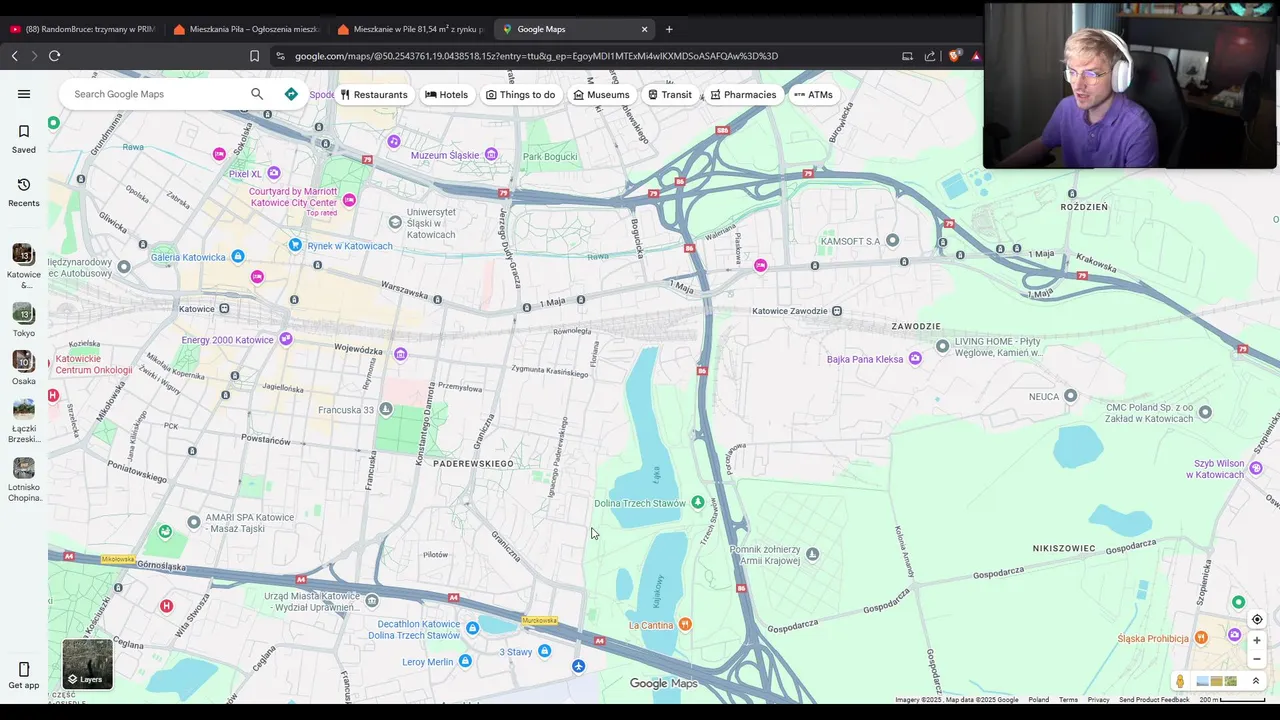This screenshot has width=1280, height=720.
Task: Open the Tokyo recent place thumbnail
Action: point(23,314)
